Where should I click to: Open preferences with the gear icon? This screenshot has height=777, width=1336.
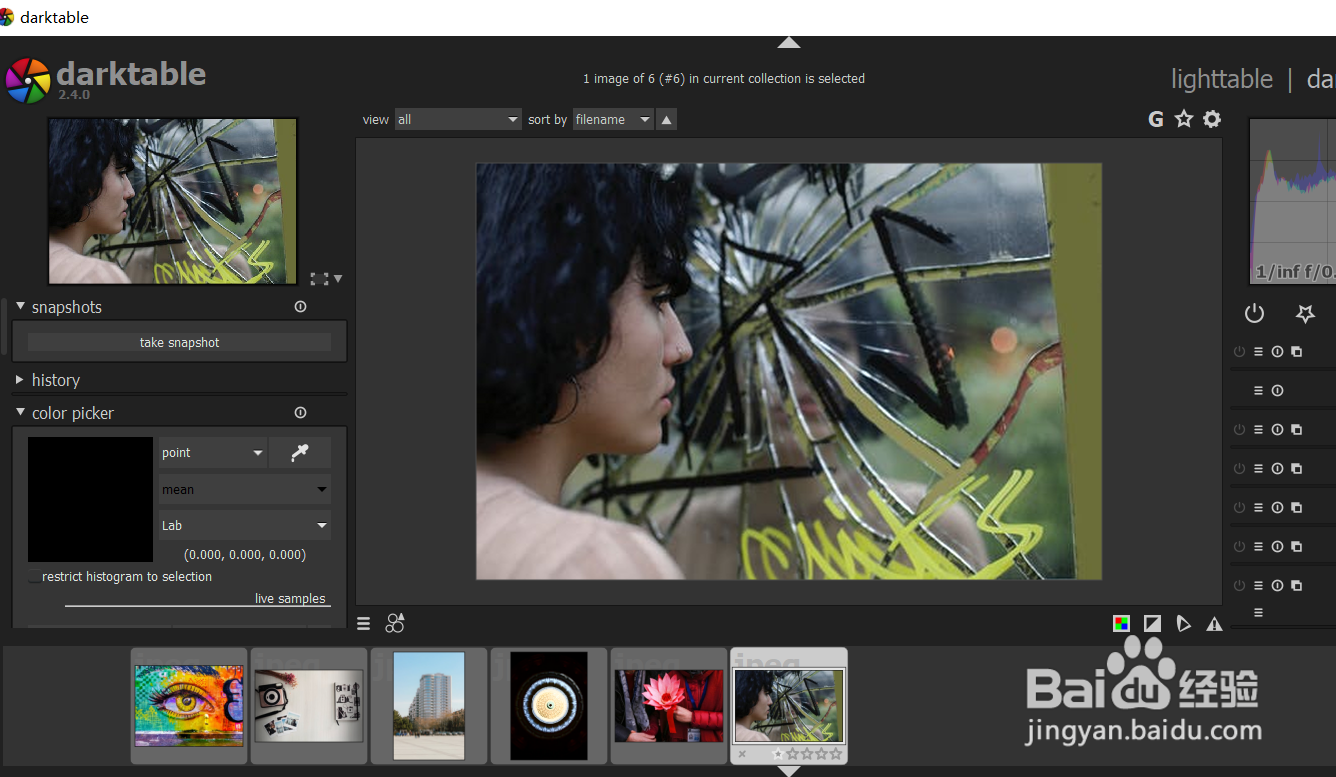1212,119
